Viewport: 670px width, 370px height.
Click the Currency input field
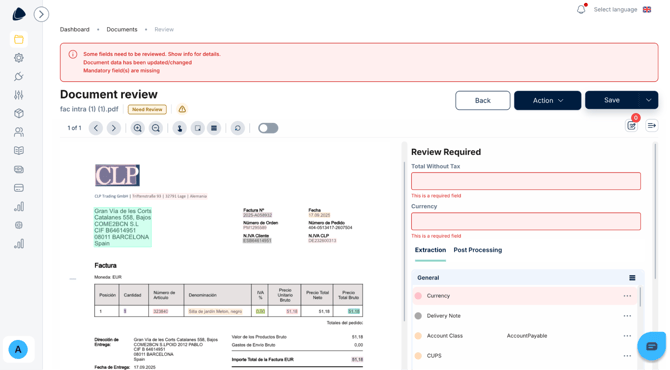point(526,221)
